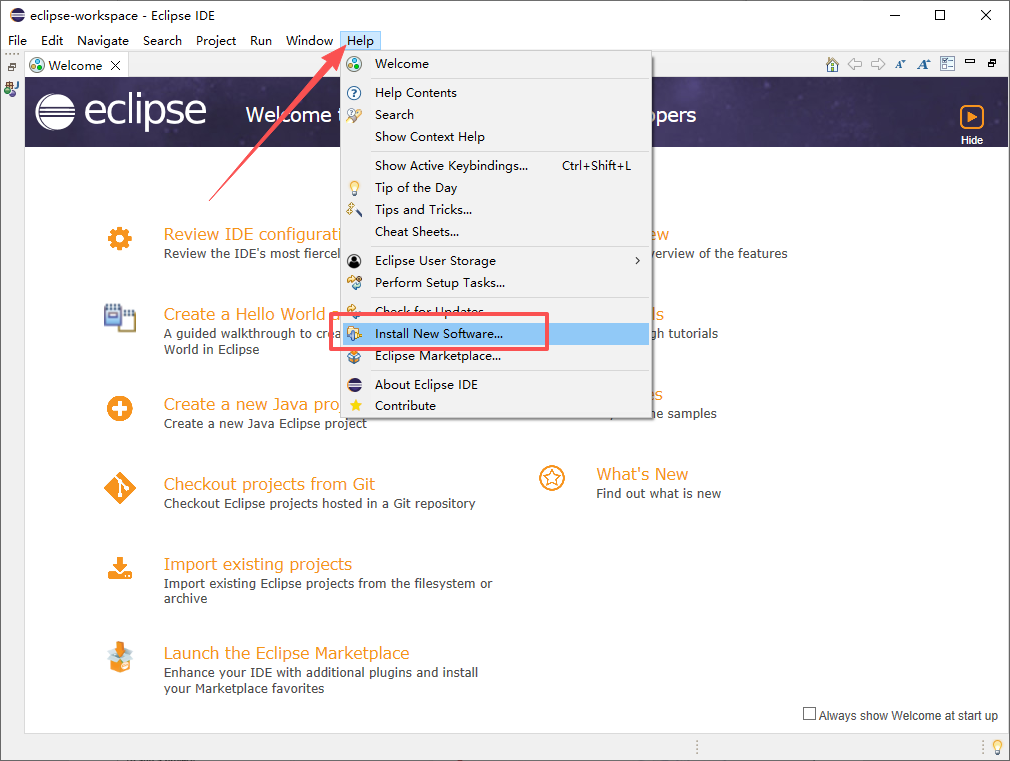
Task: Open Import existing projects link
Action: coord(258,564)
